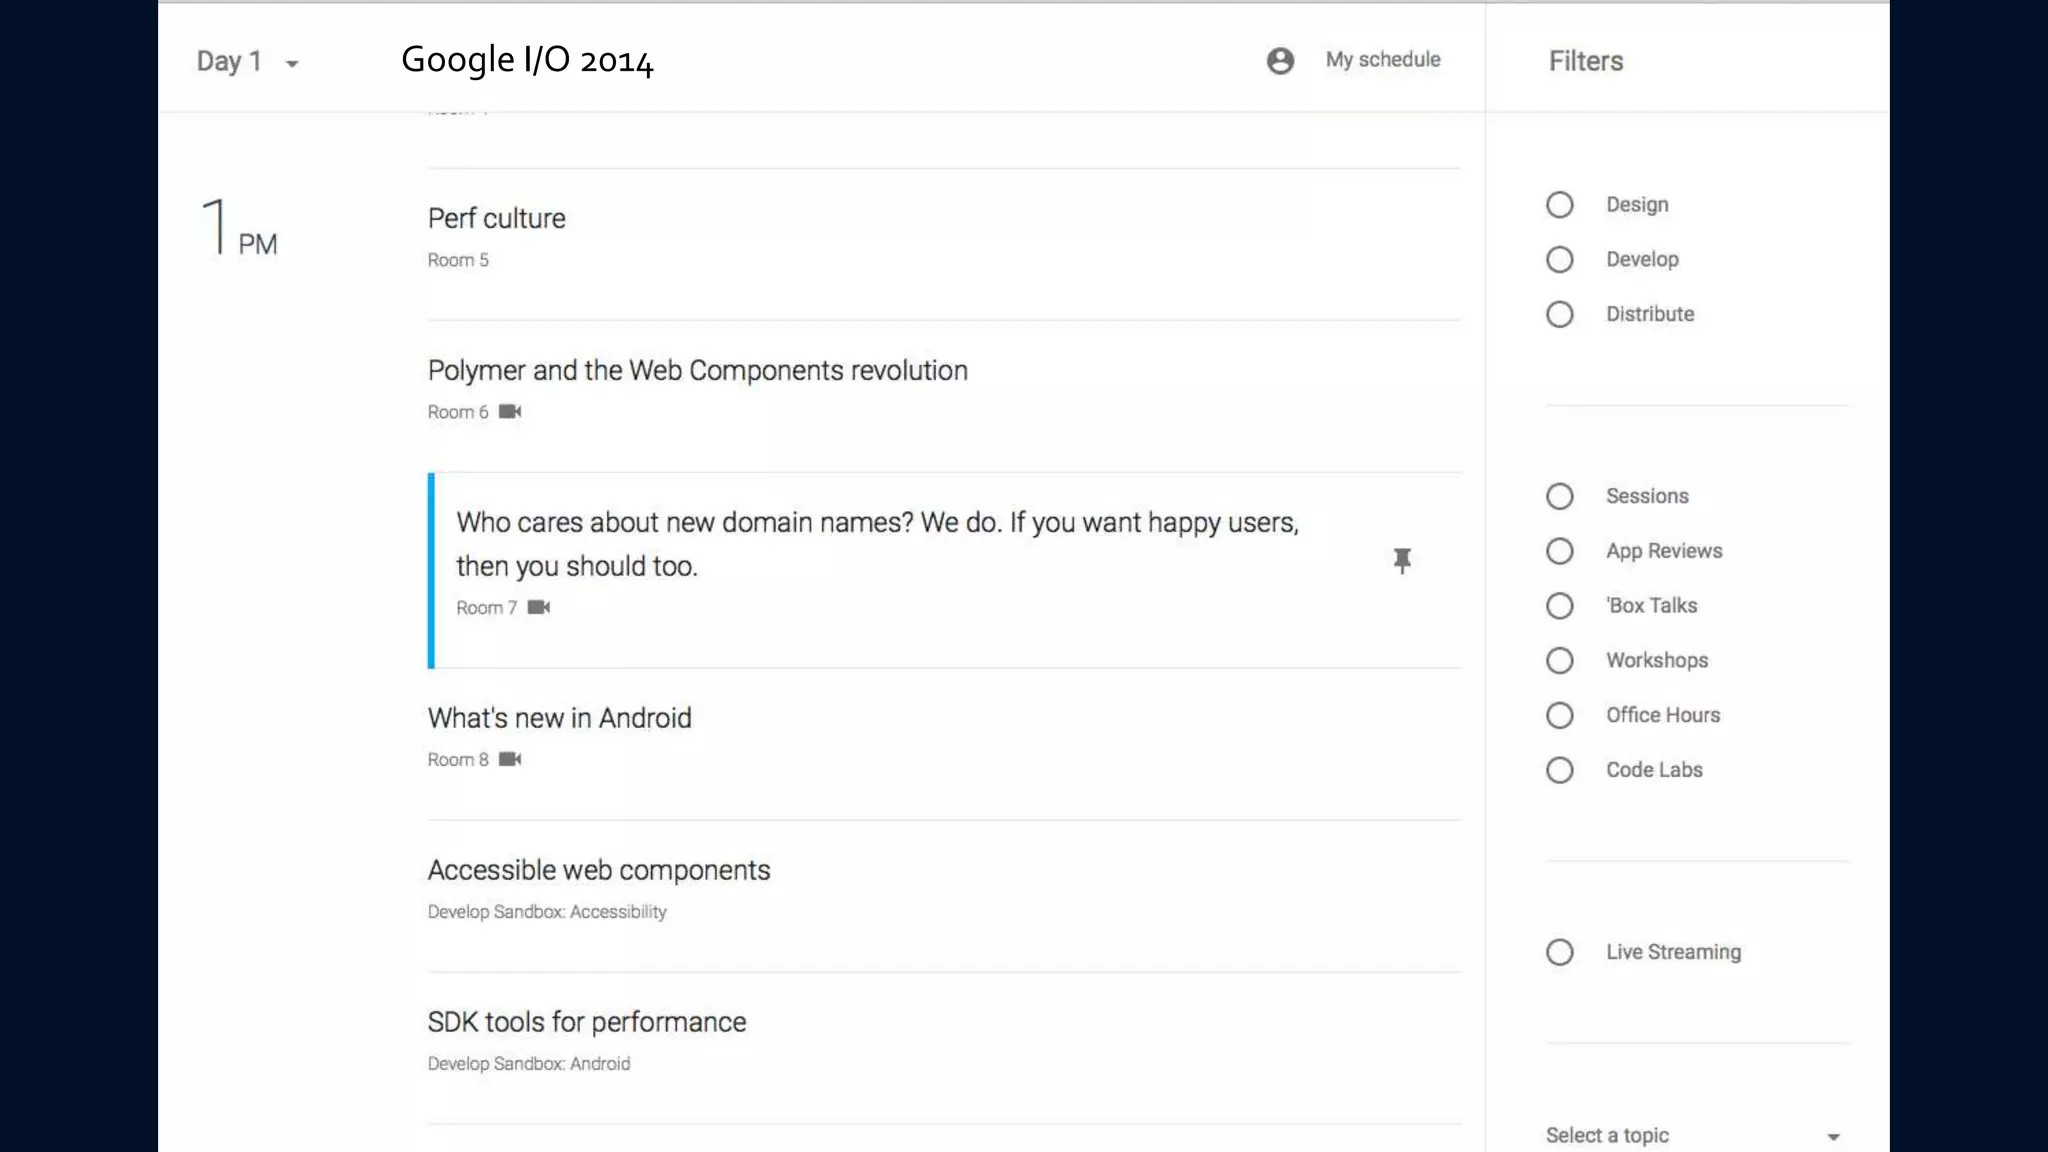The height and width of the screenshot is (1152, 2048).
Task: Select the Code Labs filter radio button
Action: 1559,770
